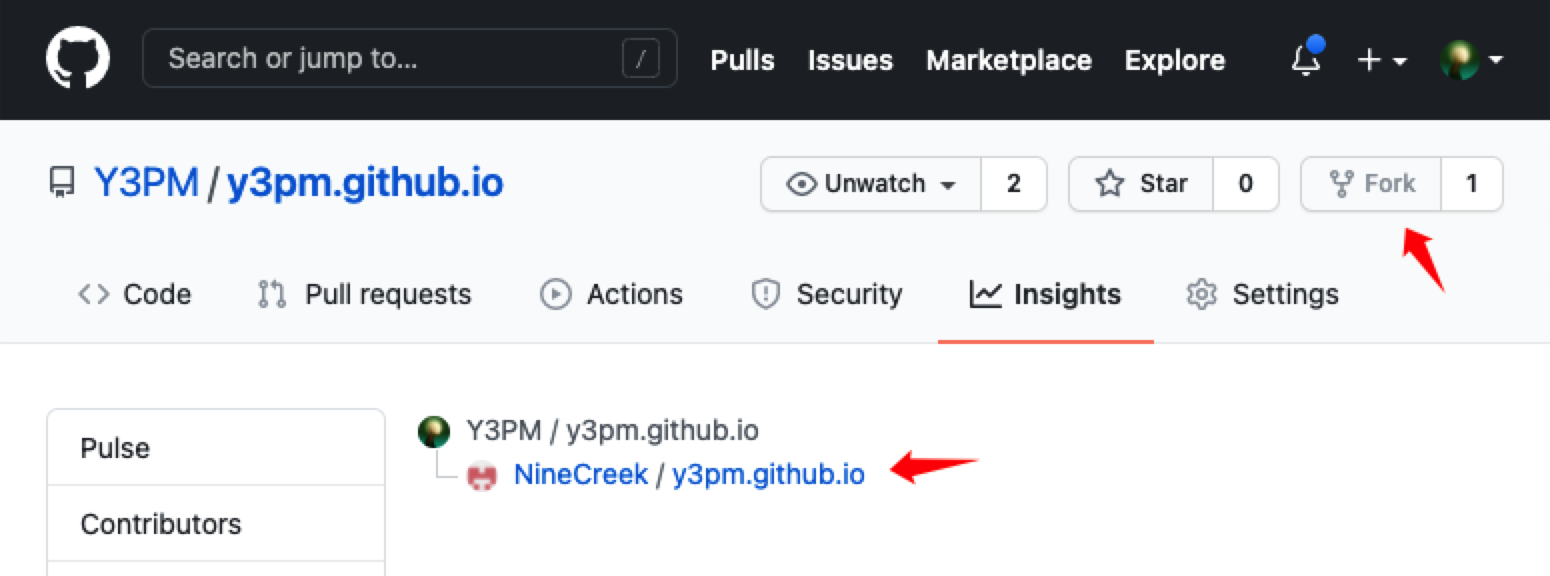Click the slash shortcut key icon
The width and height of the screenshot is (1550, 576).
[641, 59]
